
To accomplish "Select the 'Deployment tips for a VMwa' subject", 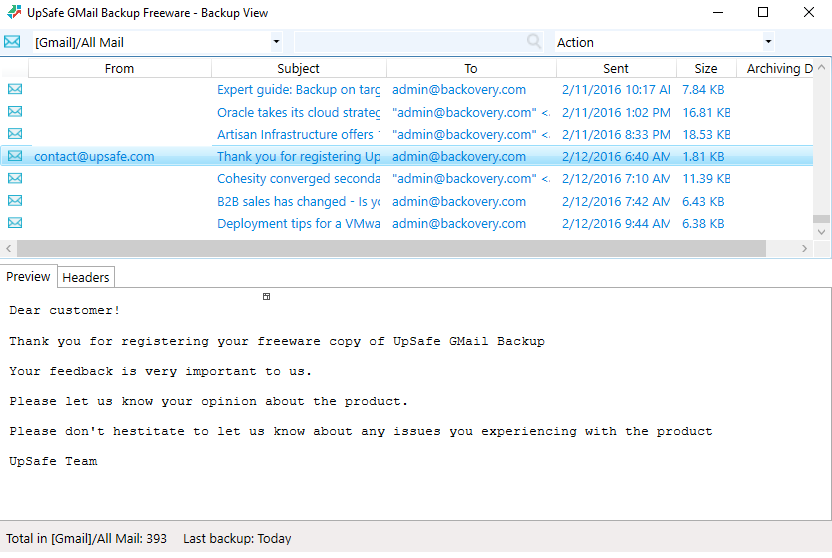I will (299, 224).
